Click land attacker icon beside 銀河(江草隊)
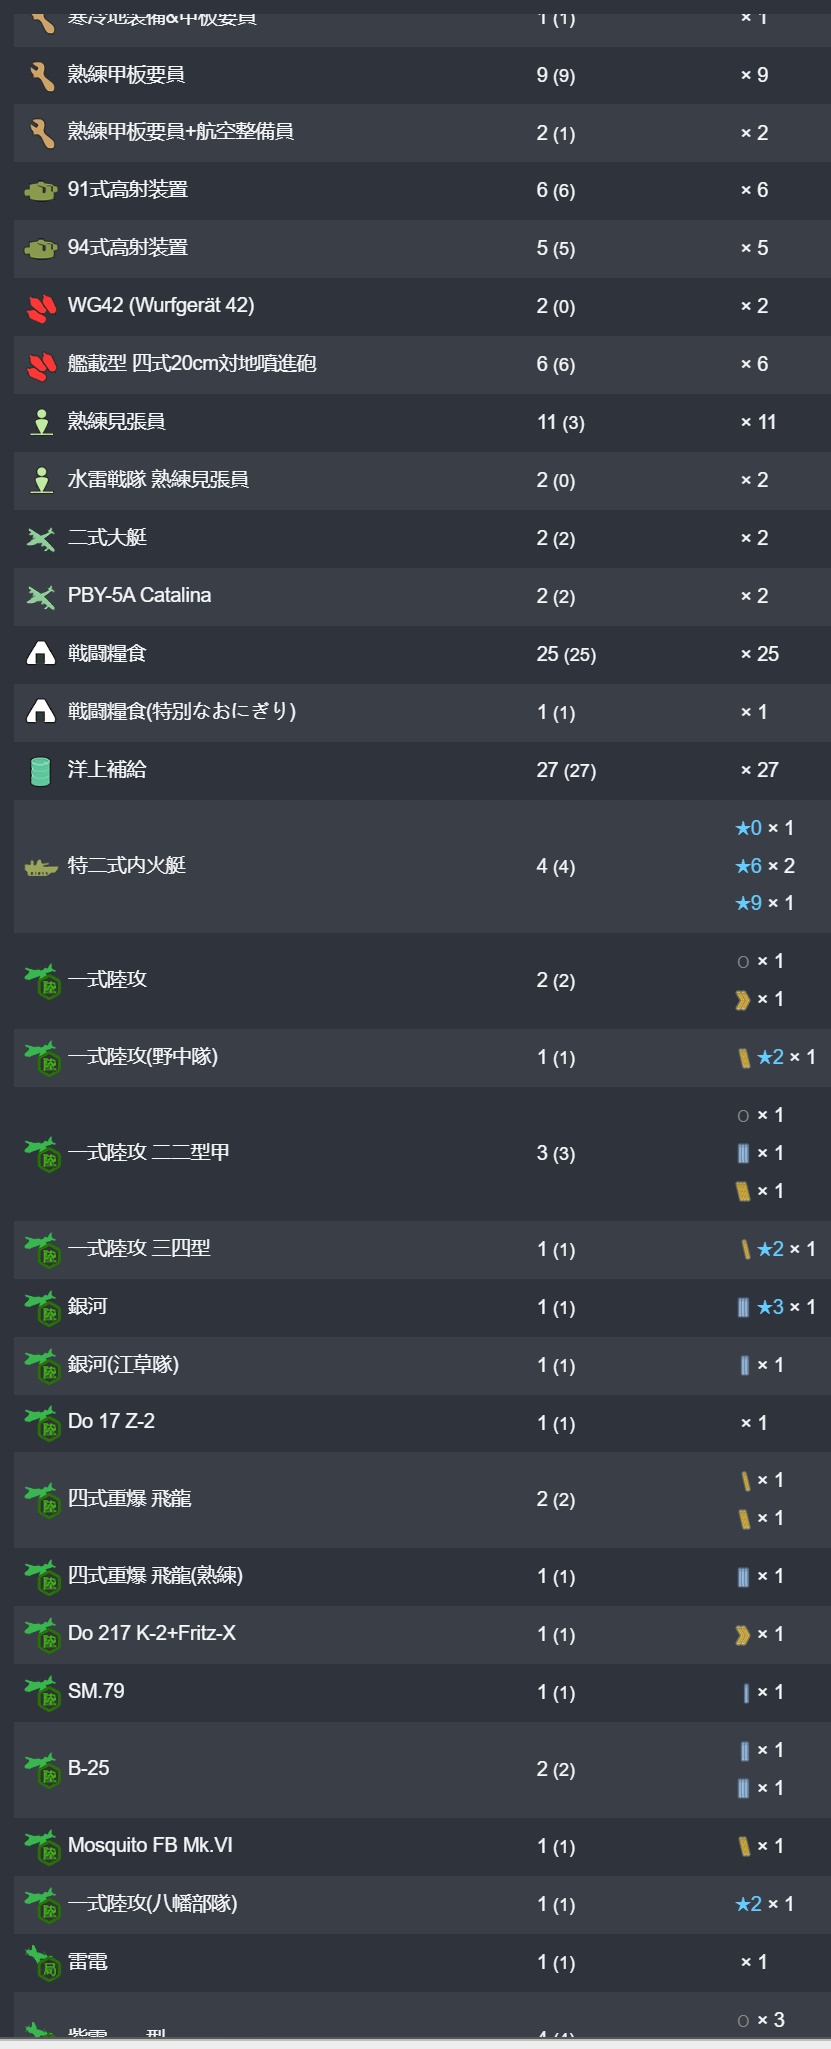The height and width of the screenshot is (2049, 831). [x=42, y=1366]
